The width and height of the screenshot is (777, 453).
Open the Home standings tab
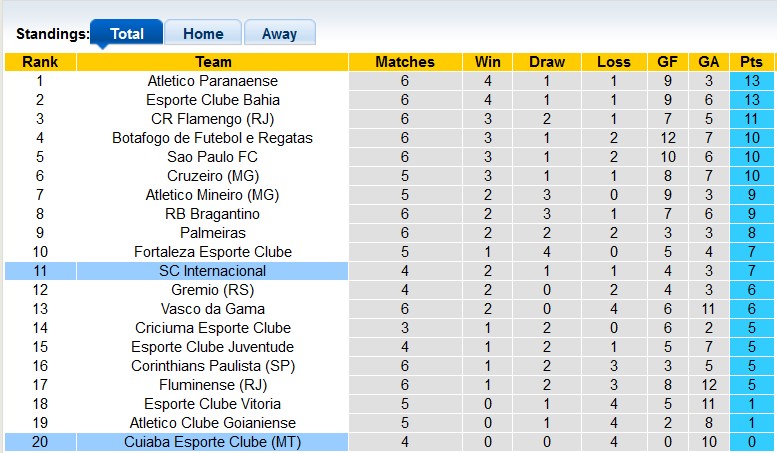pyautogui.click(x=203, y=33)
